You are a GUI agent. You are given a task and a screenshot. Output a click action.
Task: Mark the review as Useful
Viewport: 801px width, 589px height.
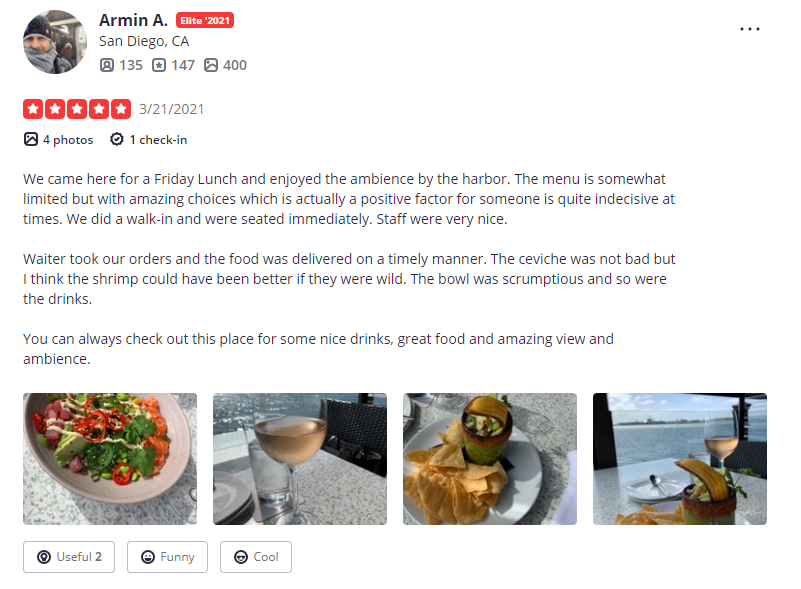(69, 557)
